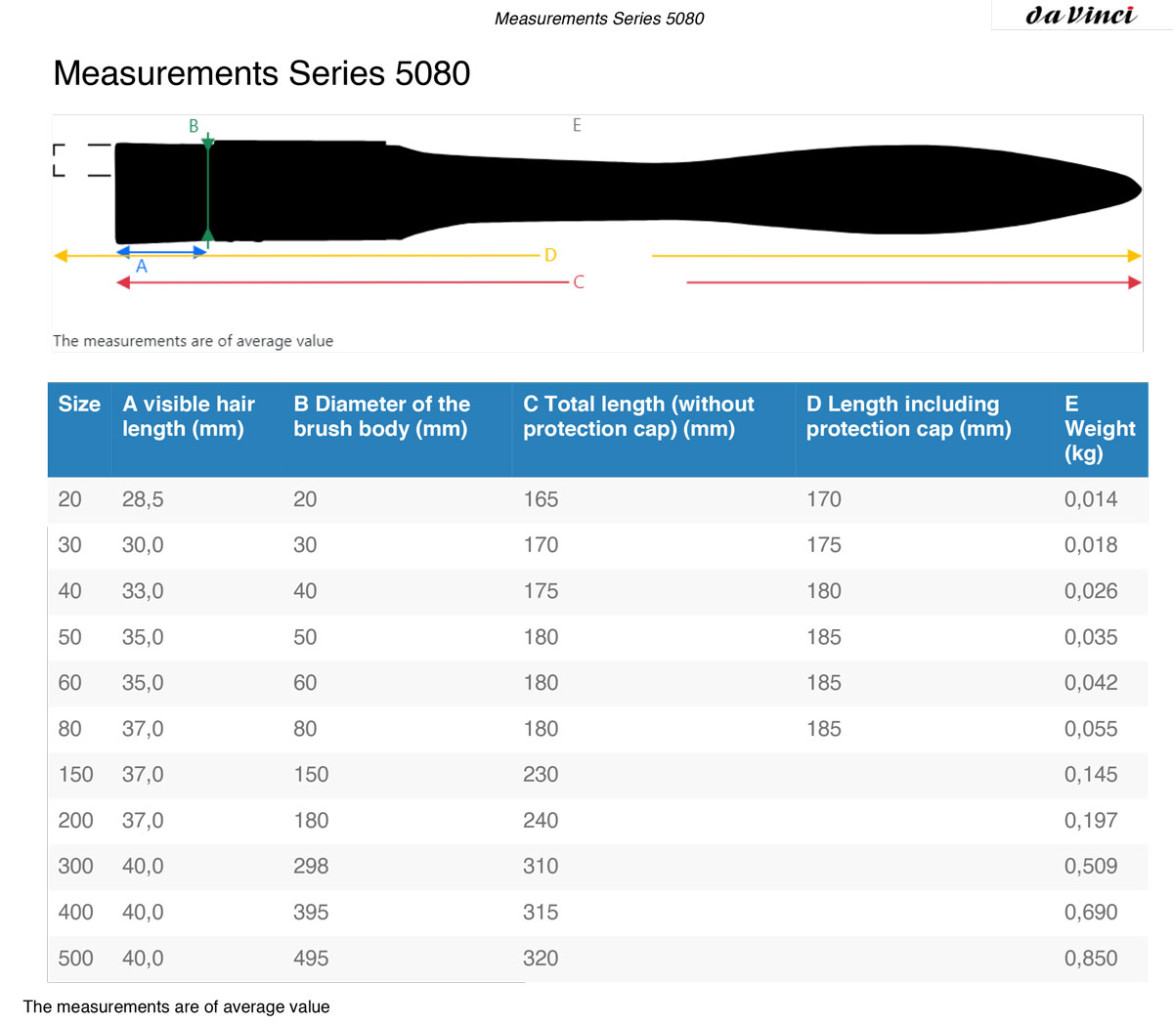This screenshot has width=1173, height=1024.
Task: Click the Size cell 500
Action: tap(76, 958)
